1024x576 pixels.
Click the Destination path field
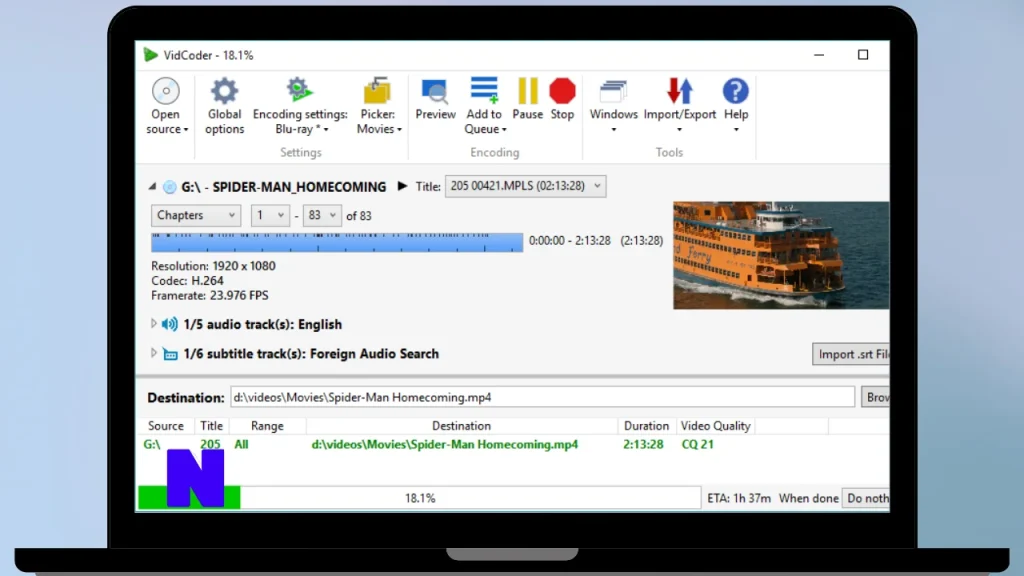point(542,397)
